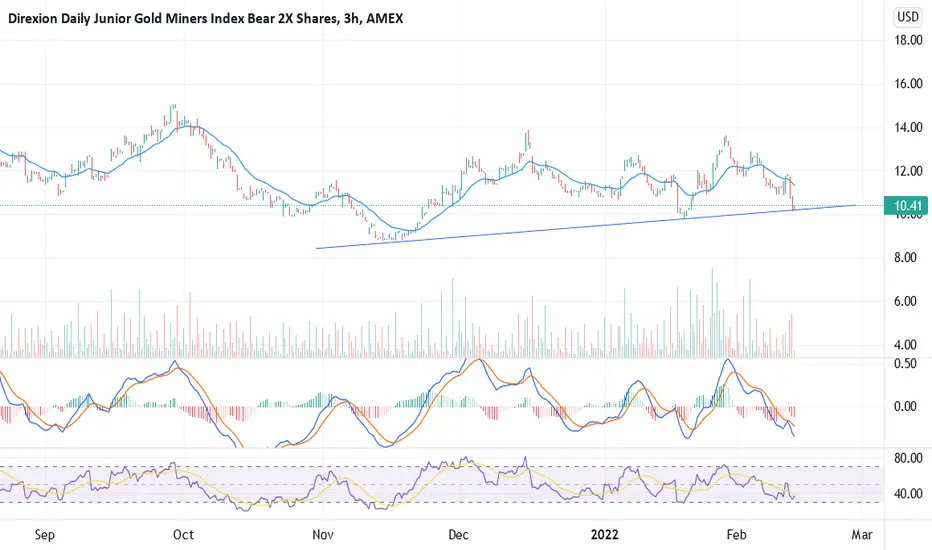Click the 18.00 price axis label
The width and height of the screenshot is (932, 550).
908,40
